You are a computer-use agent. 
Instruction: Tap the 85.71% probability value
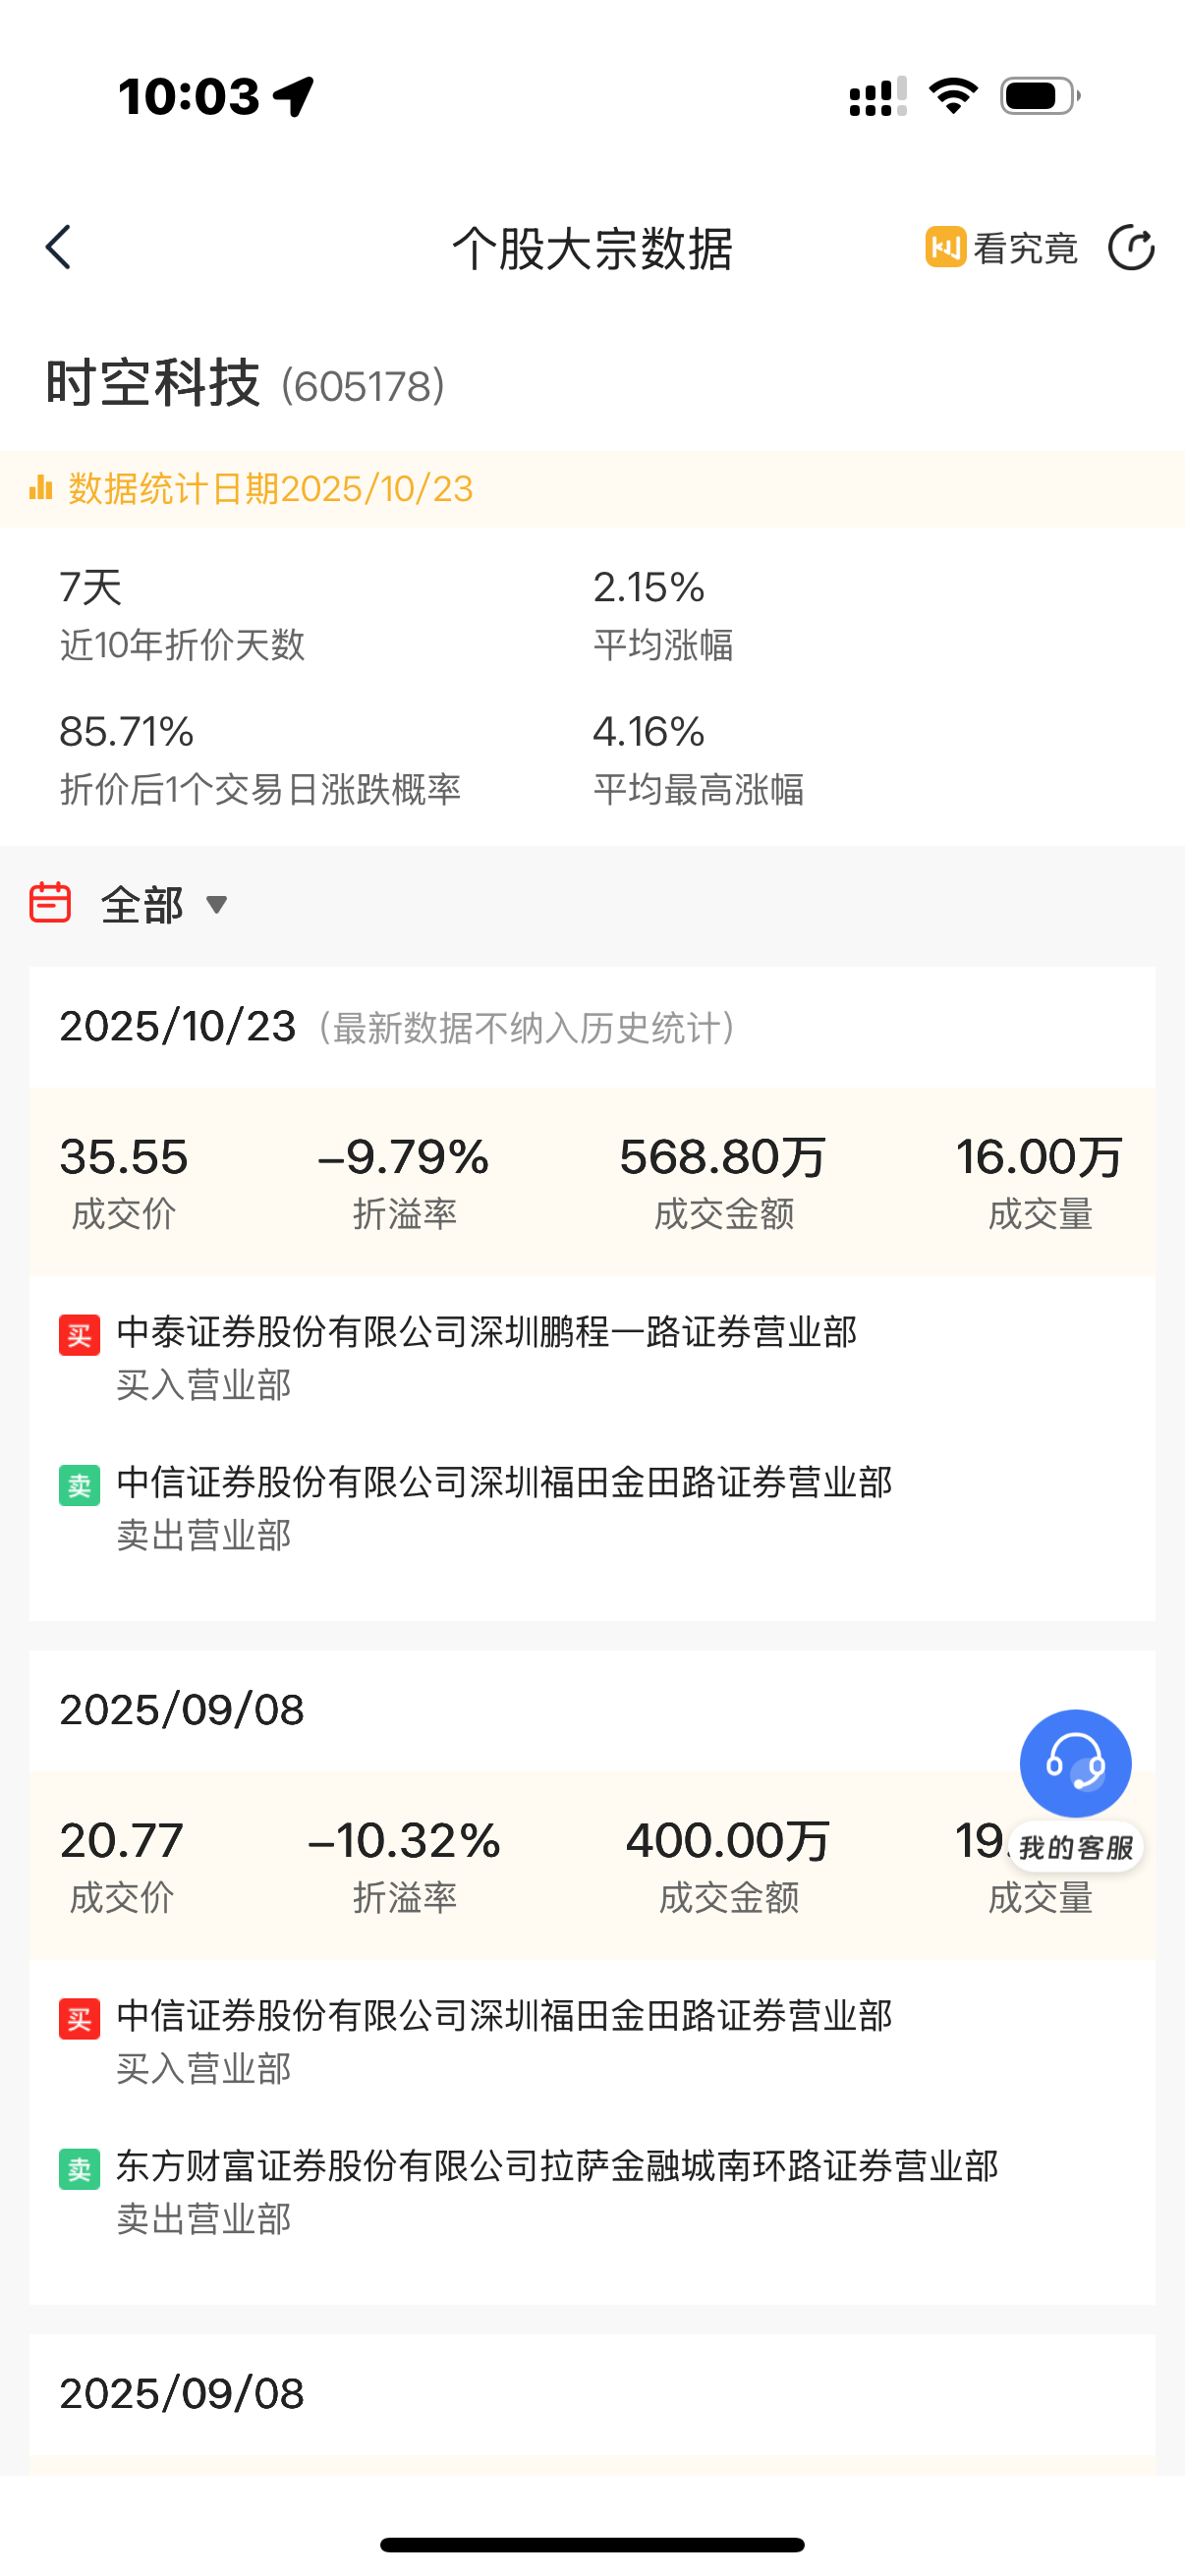tap(127, 732)
